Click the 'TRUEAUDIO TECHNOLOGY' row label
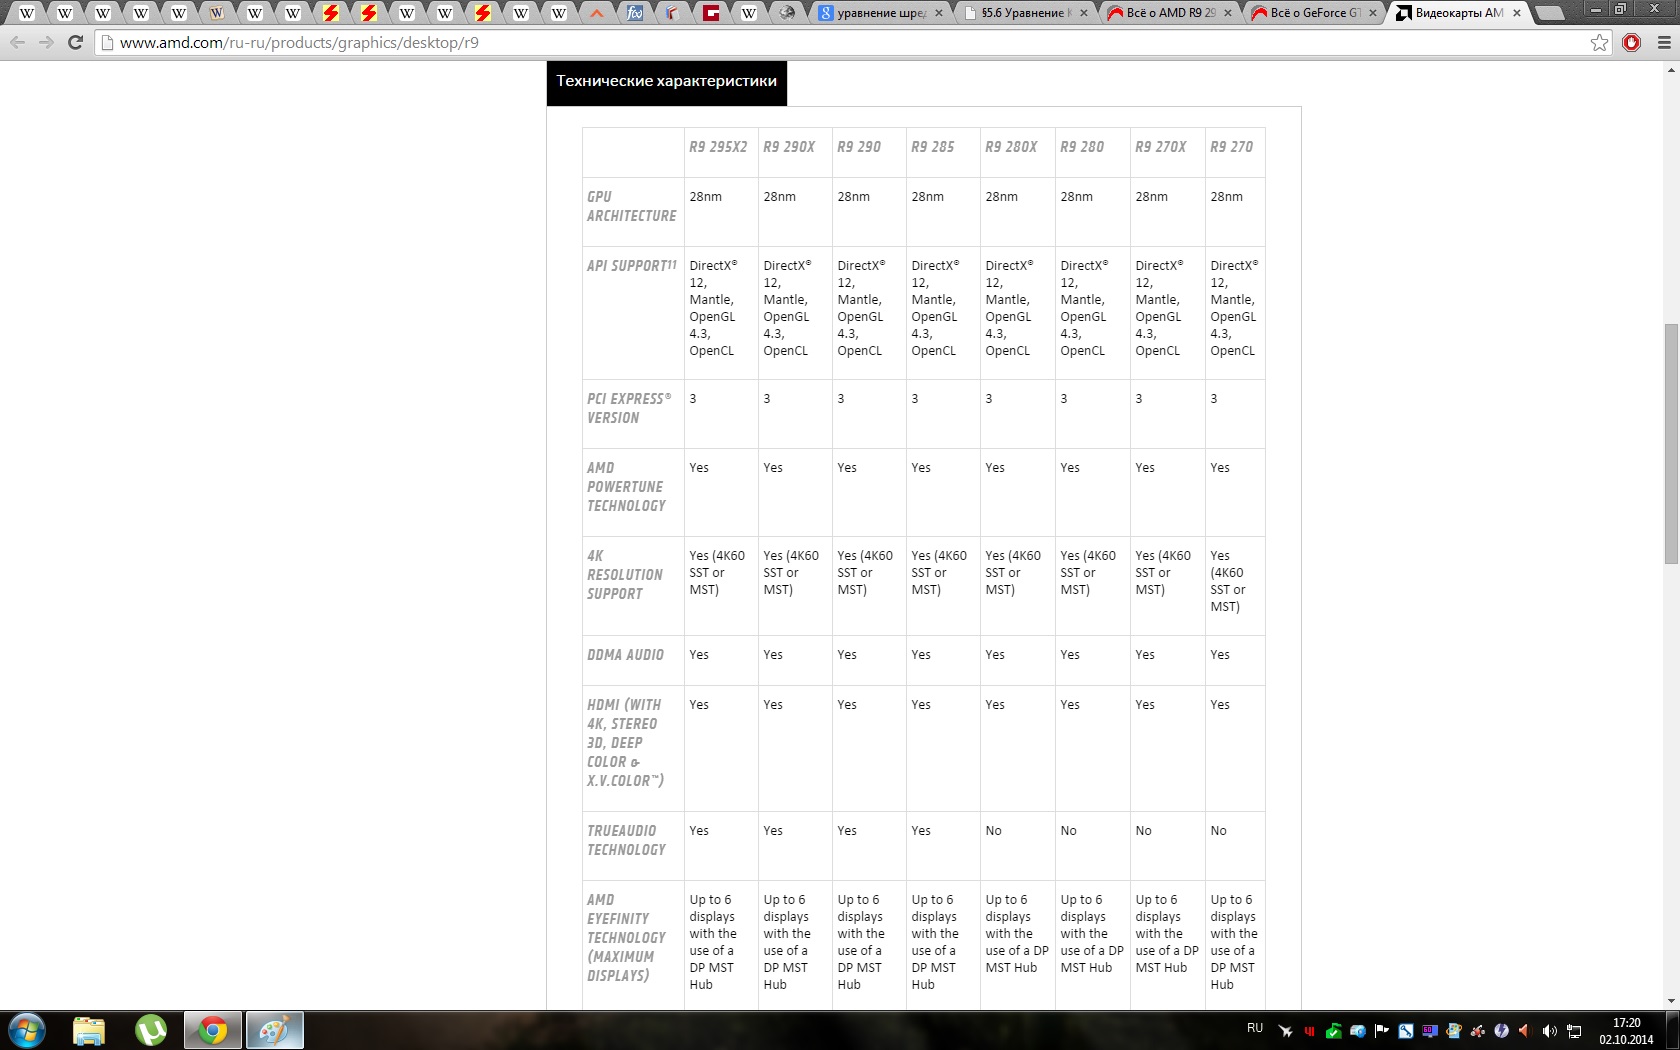The image size is (1680, 1050). [x=626, y=840]
